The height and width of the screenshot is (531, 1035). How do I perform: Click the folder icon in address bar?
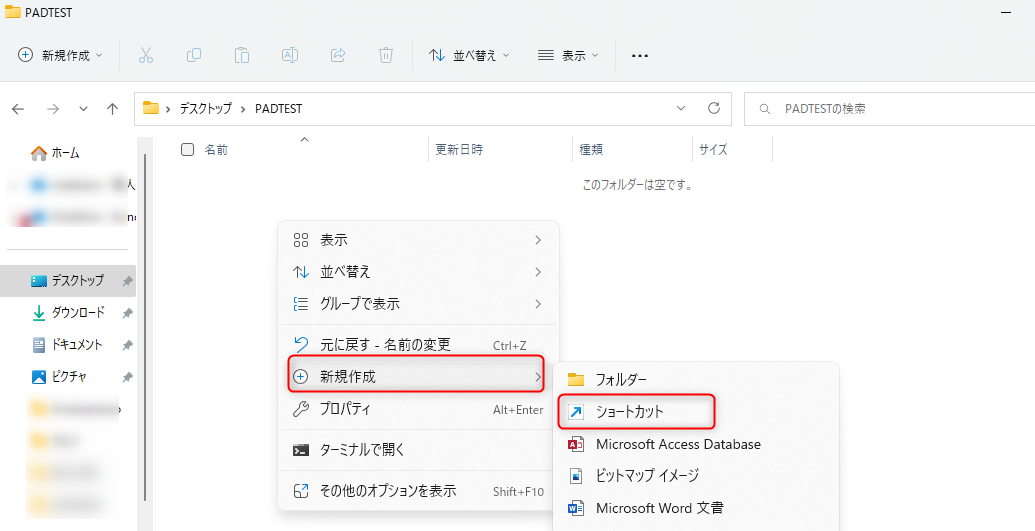[151, 108]
